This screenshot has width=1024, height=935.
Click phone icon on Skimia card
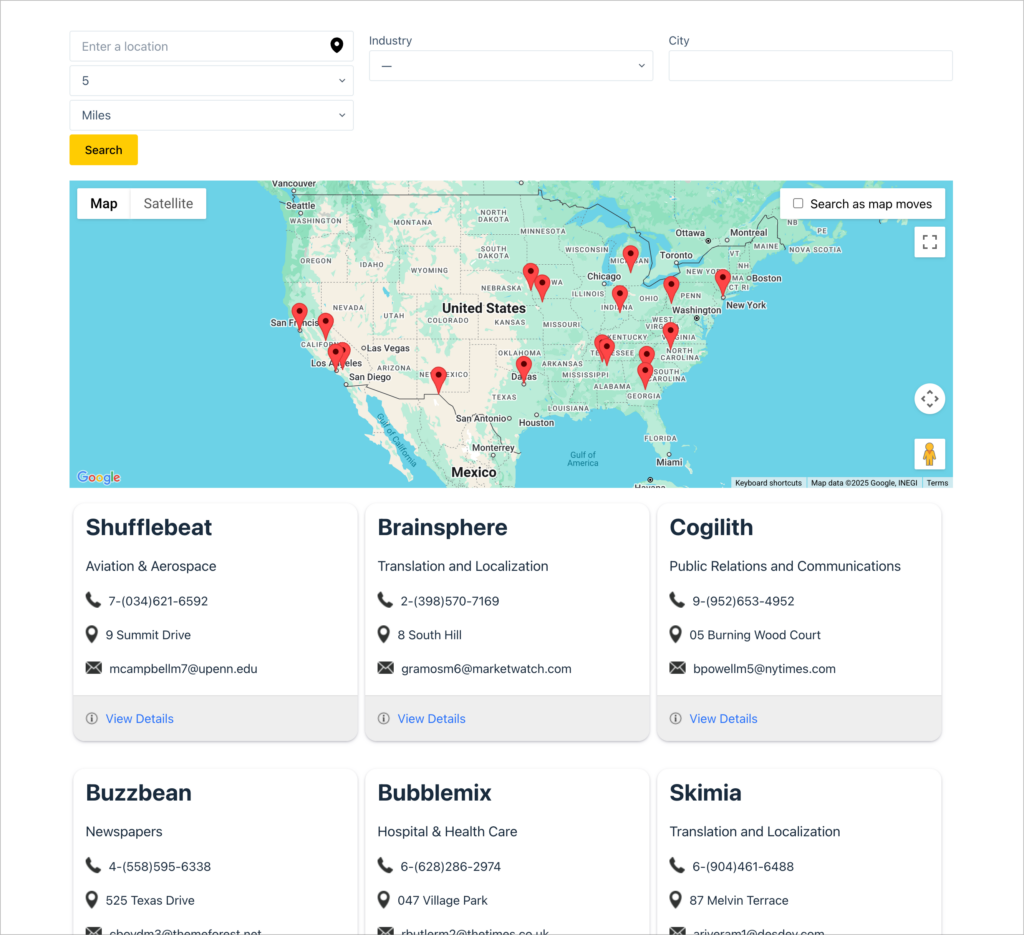(x=677, y=865)
